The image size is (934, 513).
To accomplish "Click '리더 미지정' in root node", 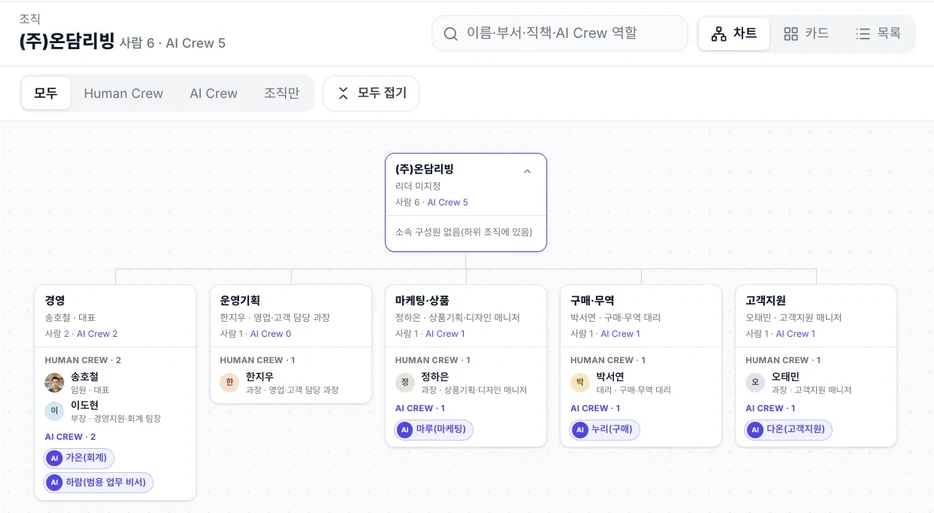I will coord(418,186).
